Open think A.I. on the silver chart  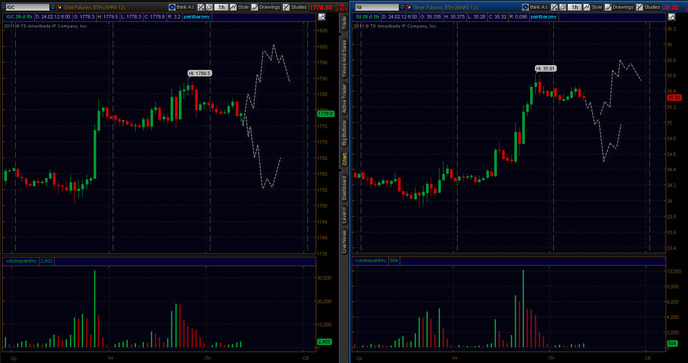point(535,7)
